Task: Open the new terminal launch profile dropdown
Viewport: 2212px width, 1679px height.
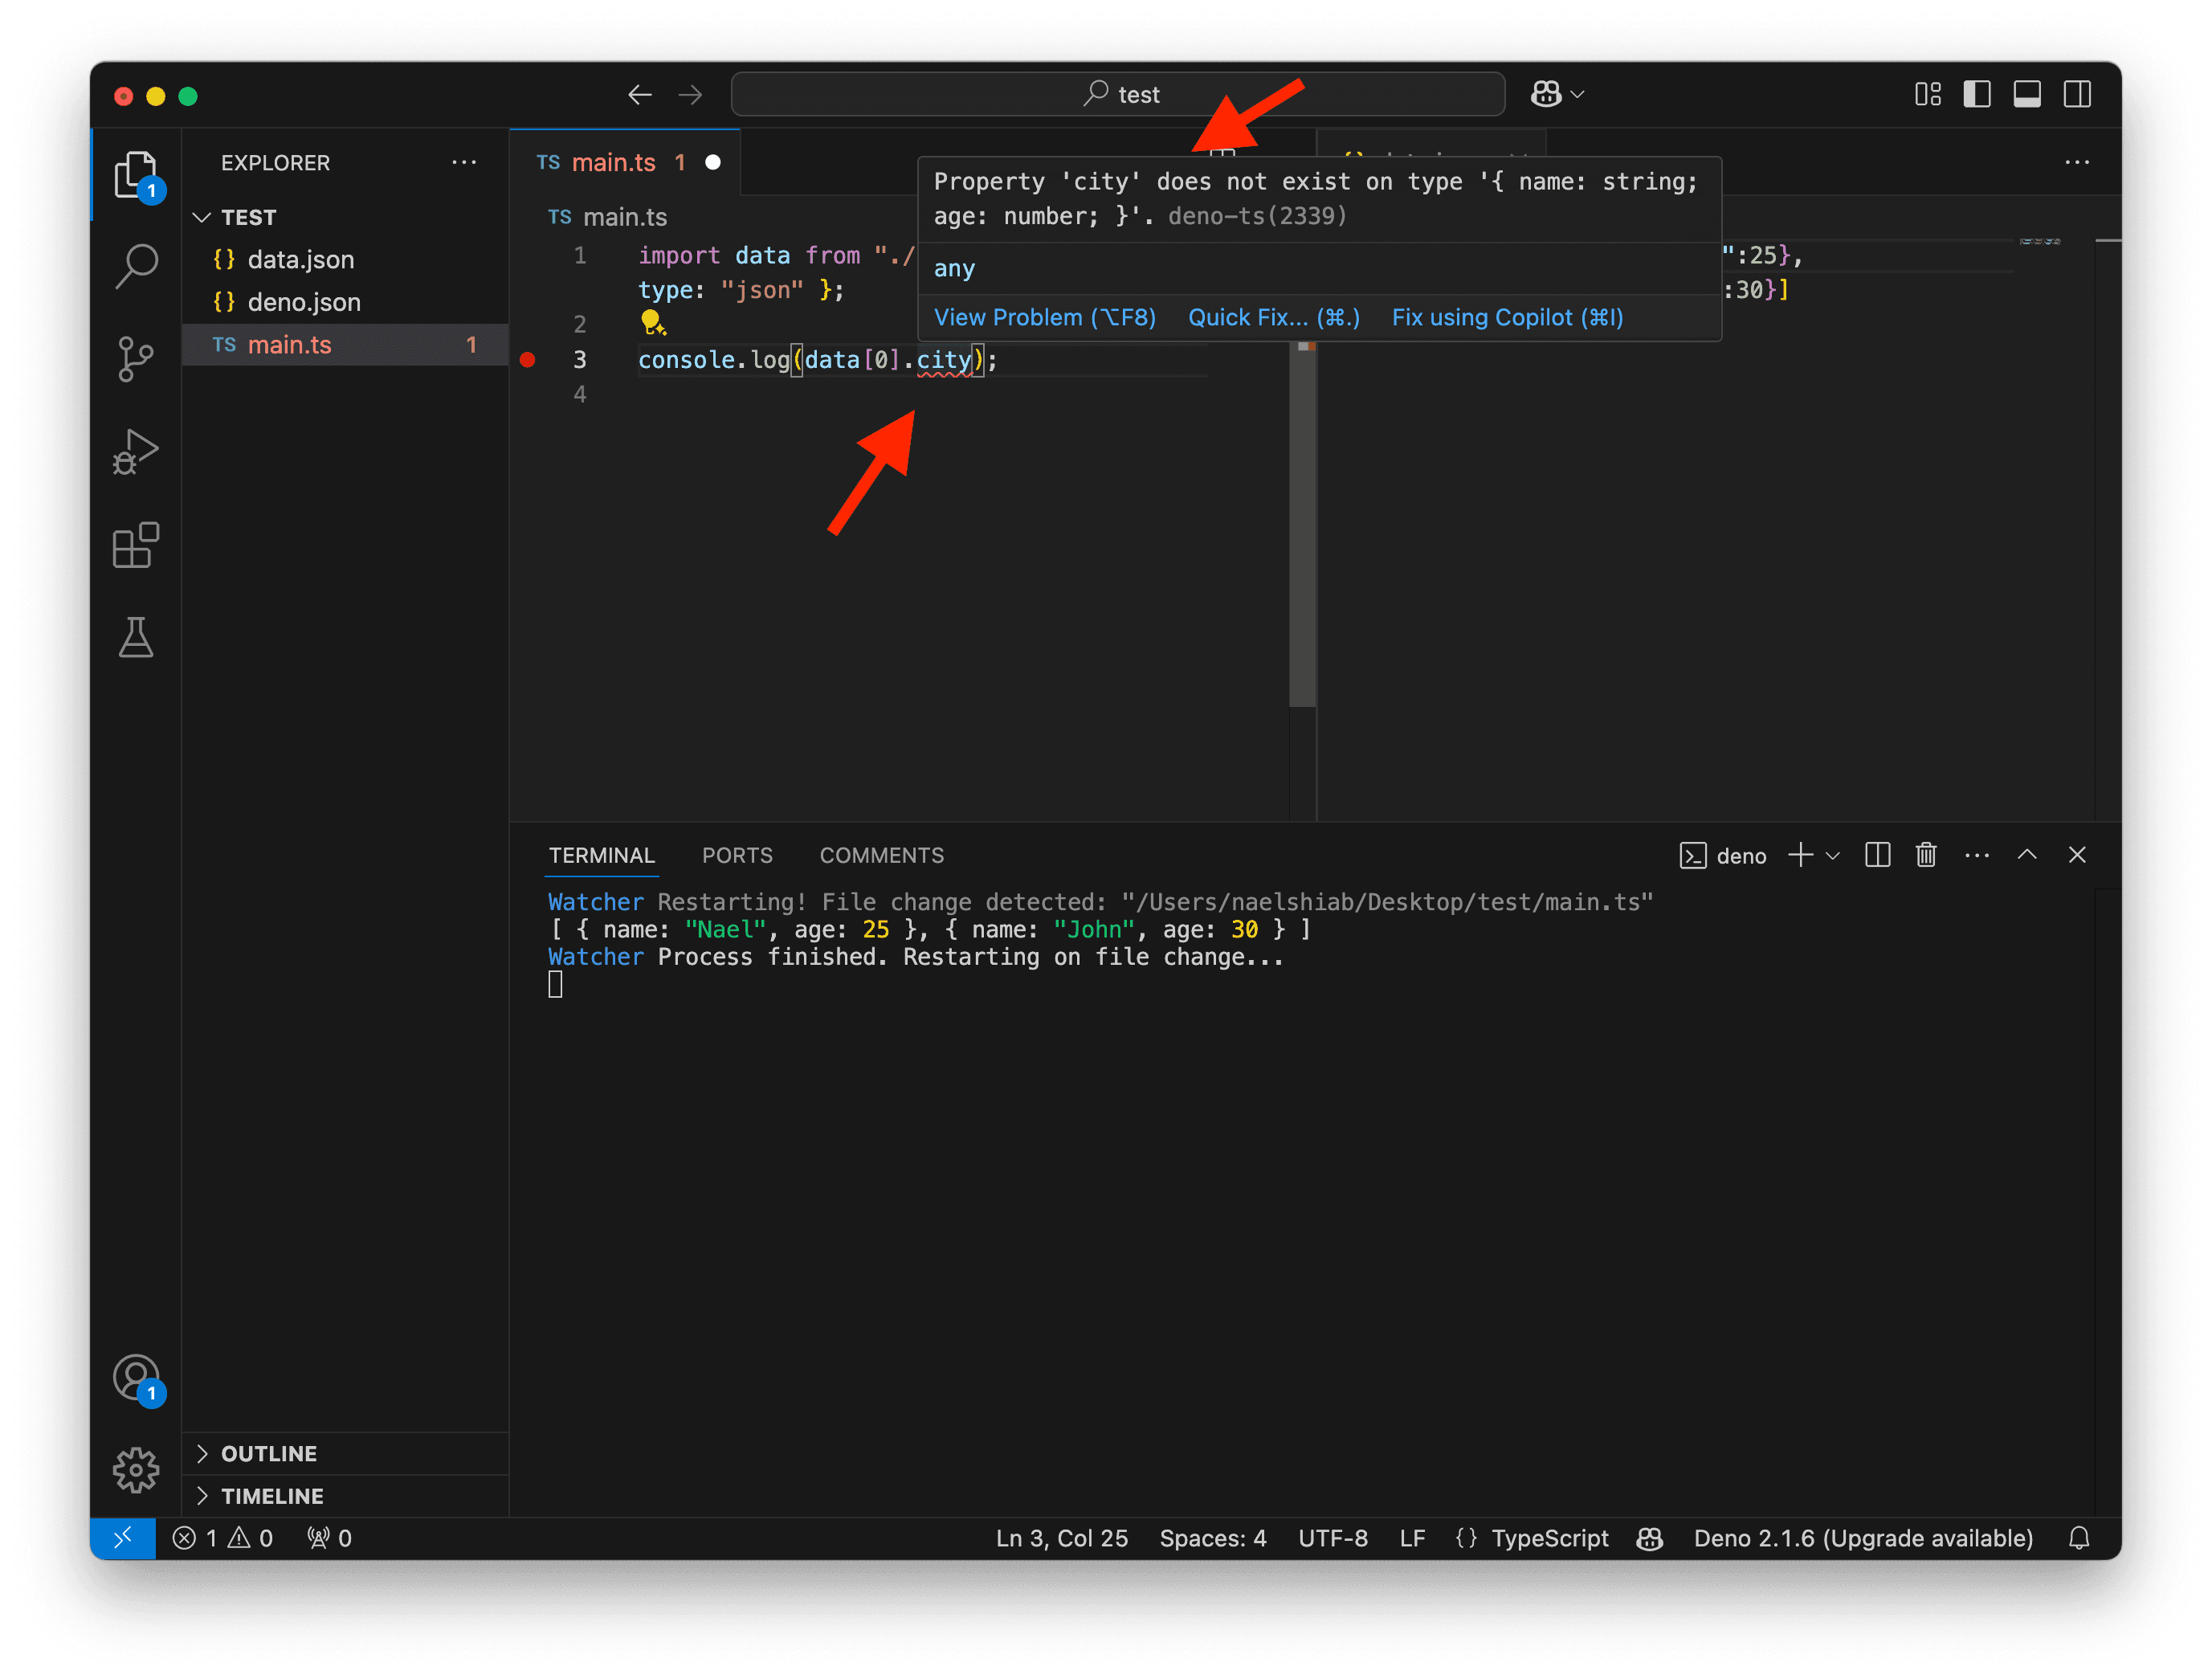Action: 1832,856
